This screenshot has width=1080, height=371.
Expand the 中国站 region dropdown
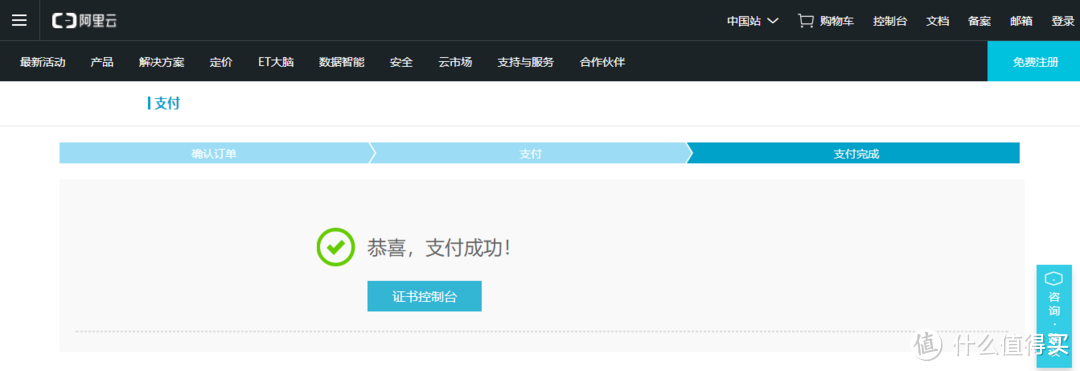(753, 21)
